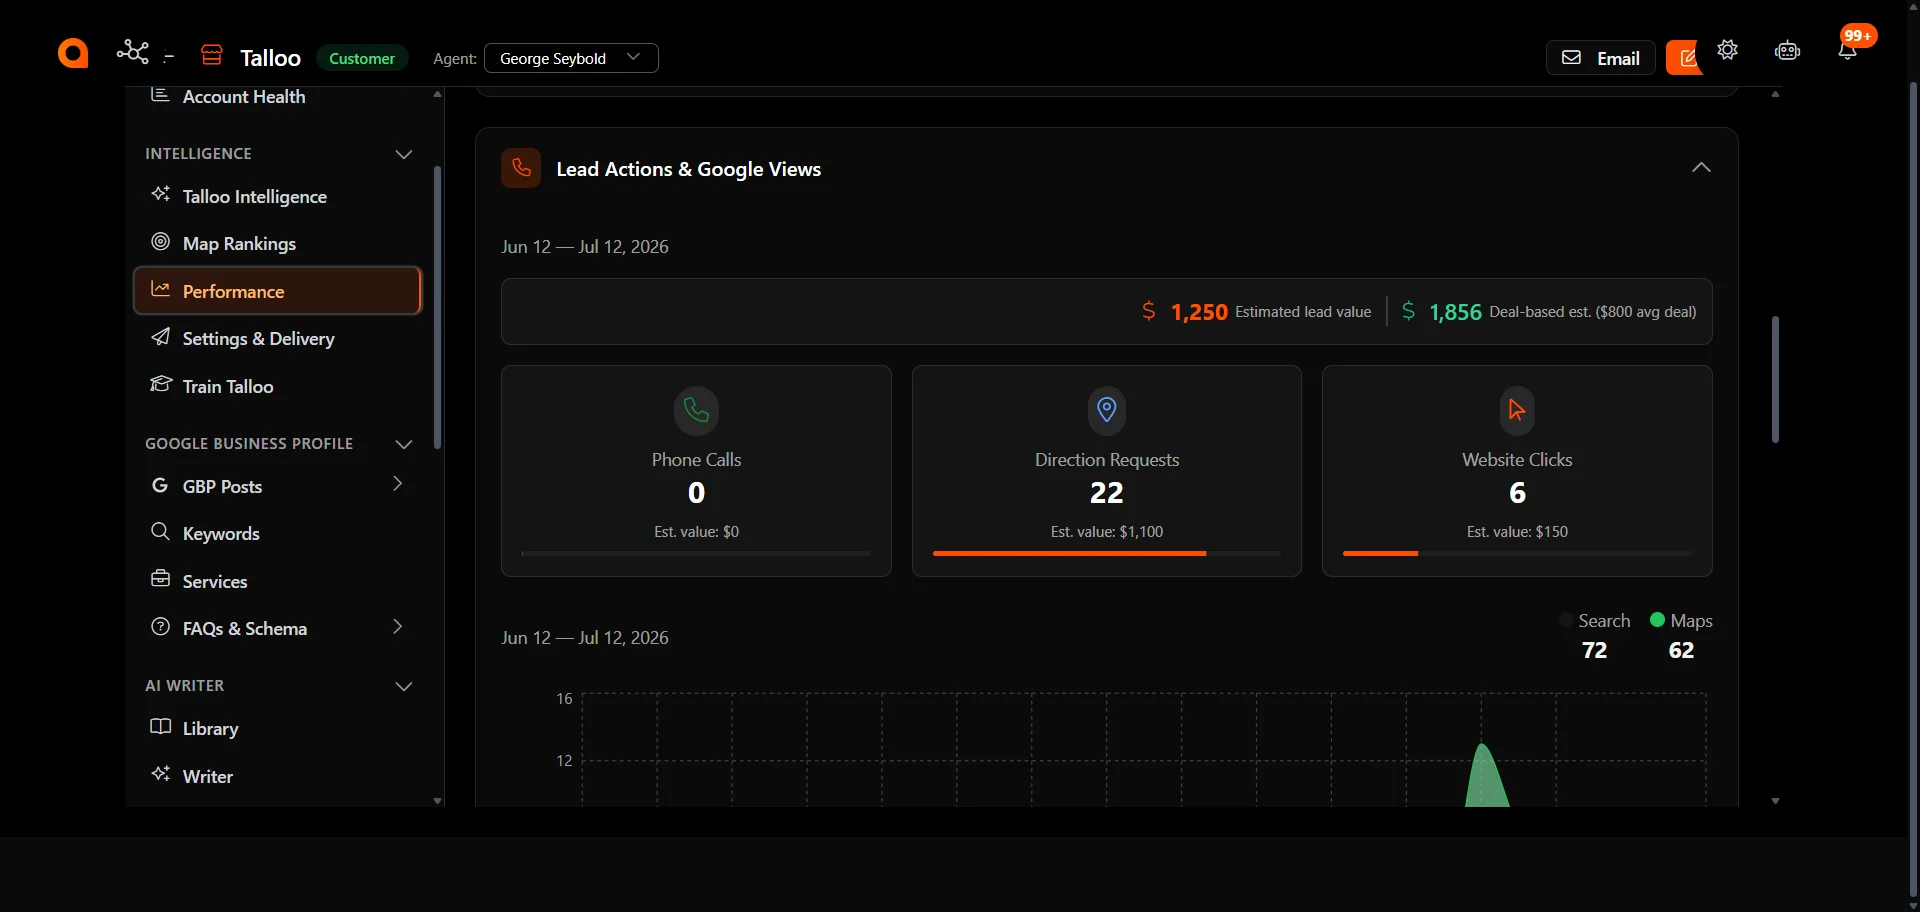The width and height of the screenshot is (1920, 912).
Task: Click the Account Health bar-list icon
Action: [159, 95]
